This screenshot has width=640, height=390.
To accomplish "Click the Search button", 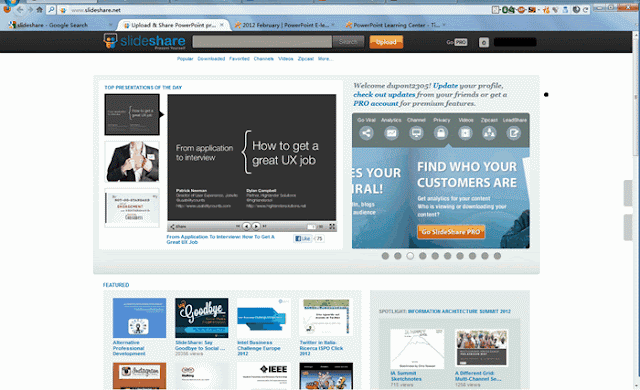I will pyautogui.click(x=348, y=42).
